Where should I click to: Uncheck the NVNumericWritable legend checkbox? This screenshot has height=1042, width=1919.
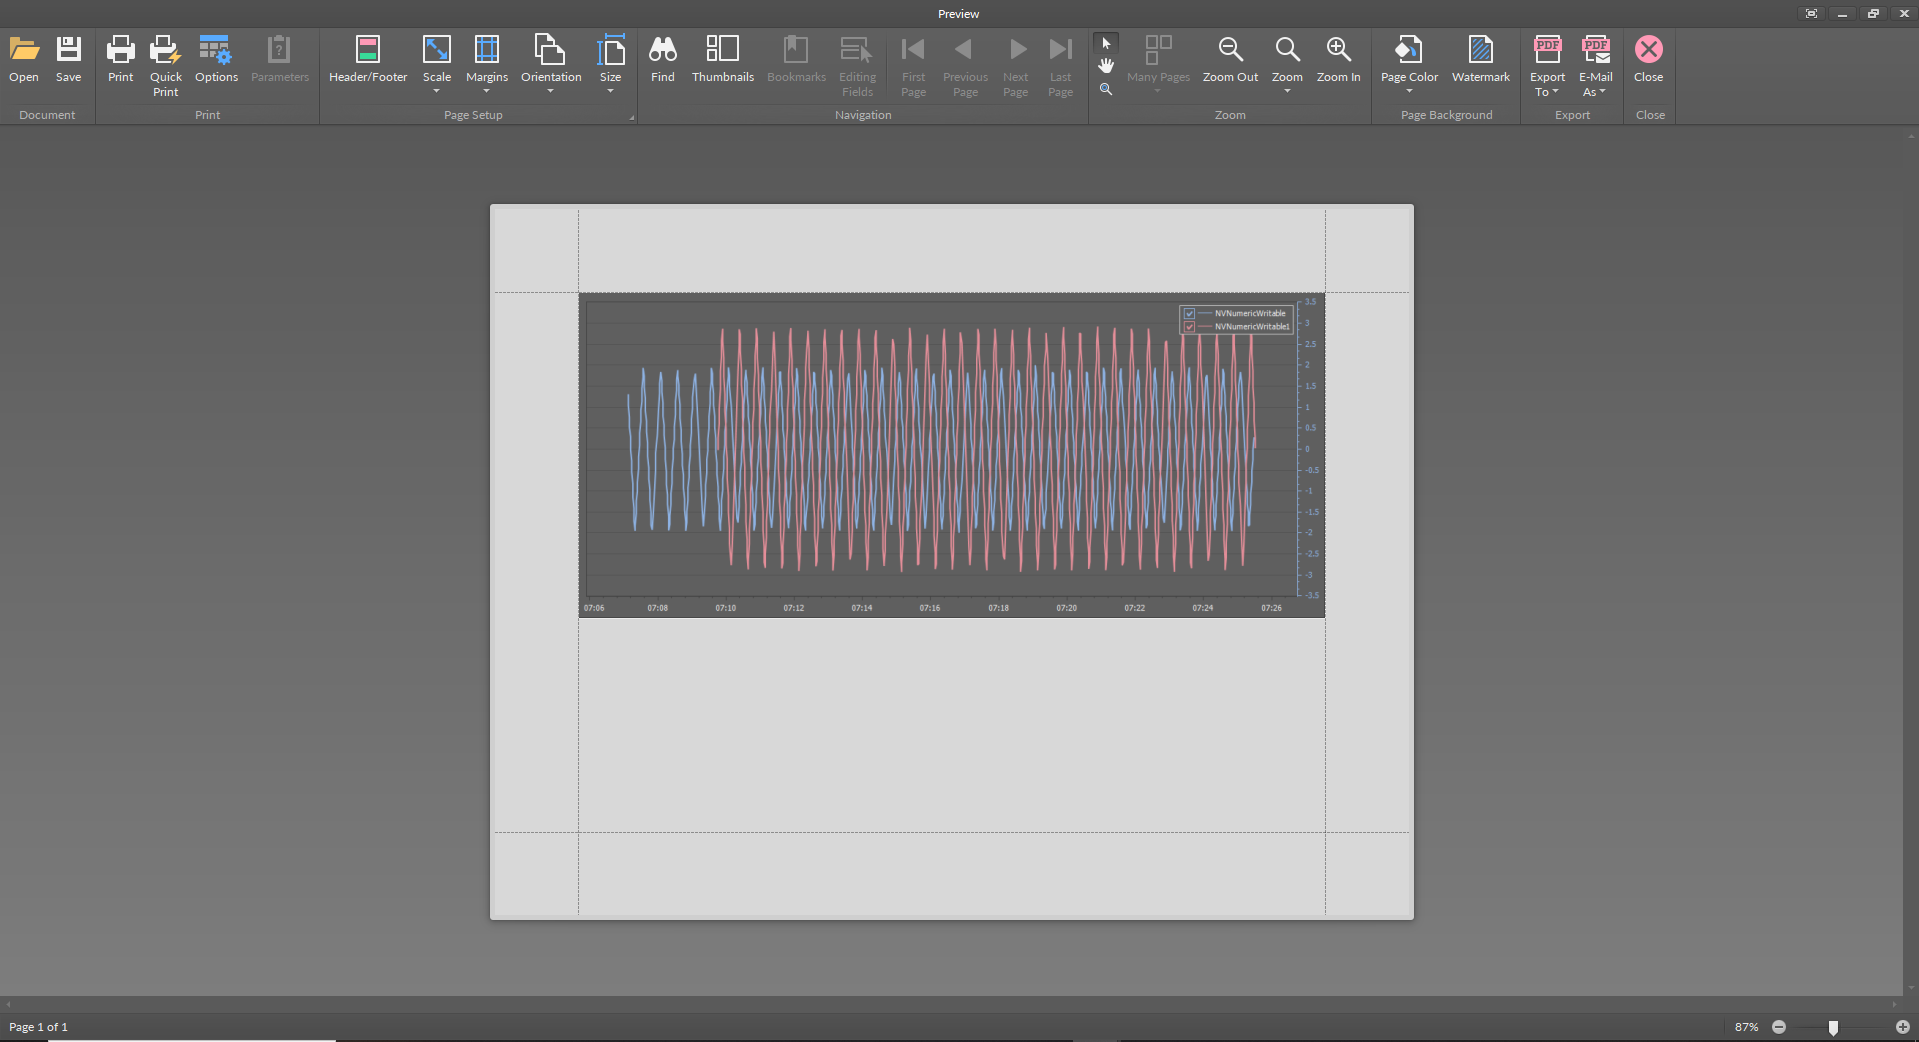pyautogui.click(x=1189, y=313)
